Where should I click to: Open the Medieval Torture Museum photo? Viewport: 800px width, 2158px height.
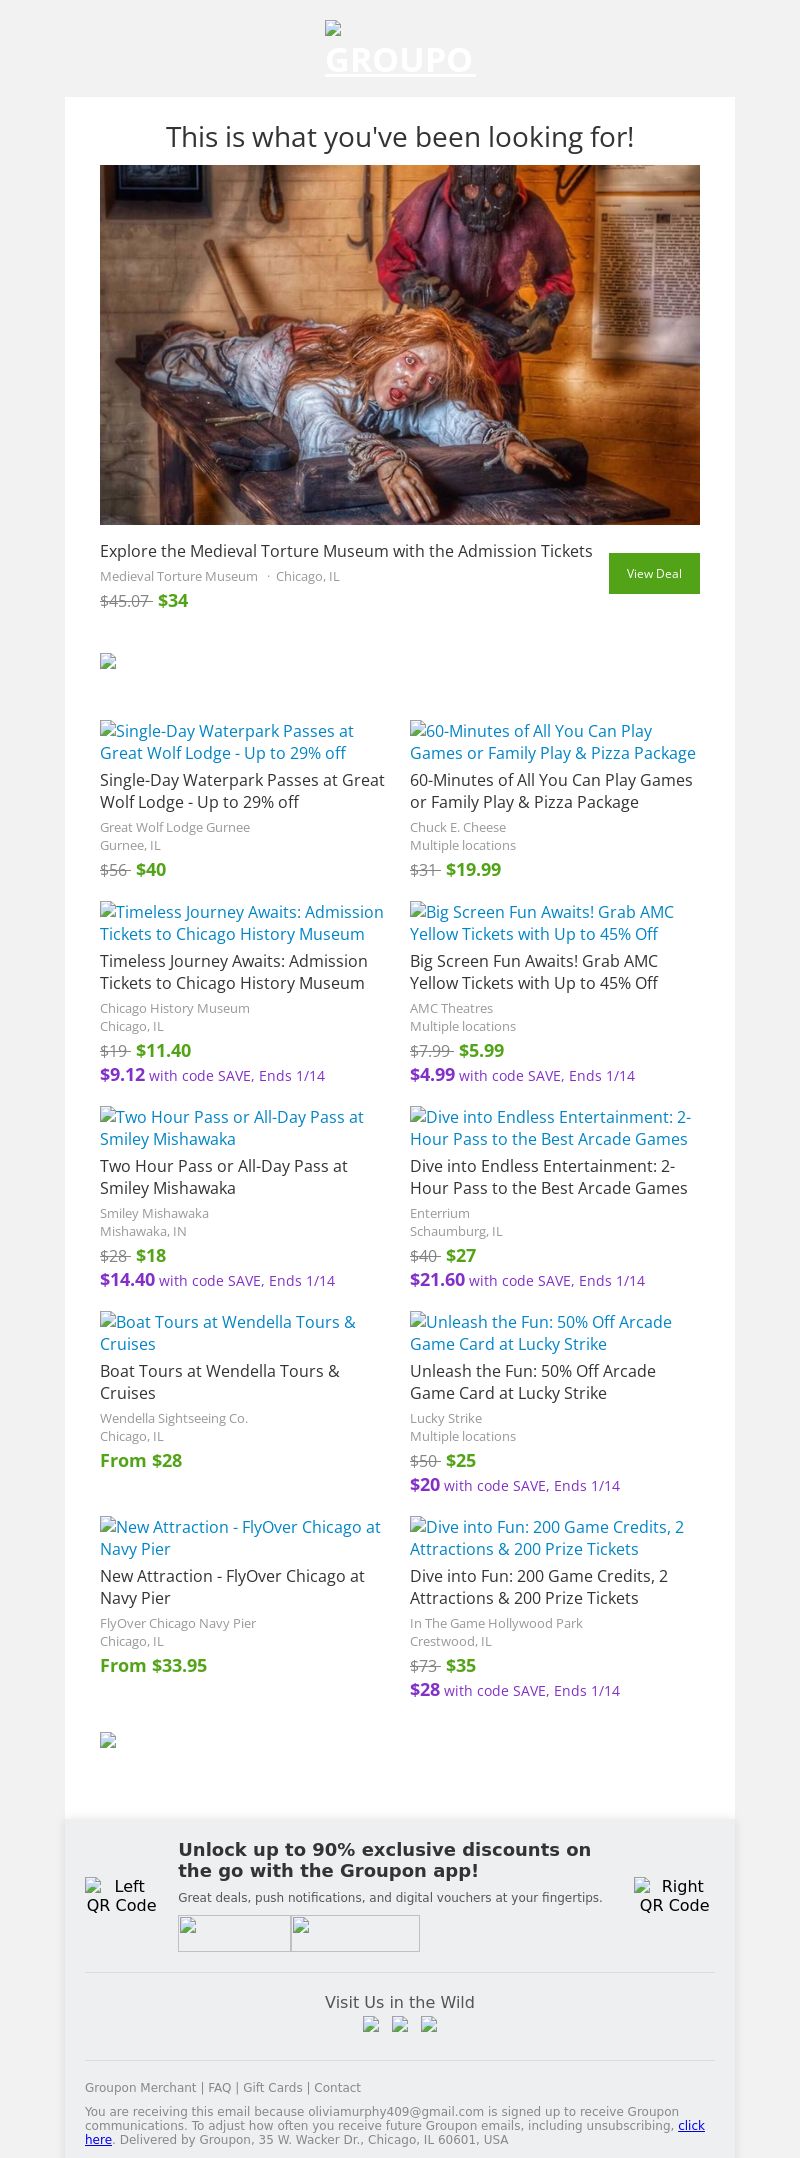[400, 345]
